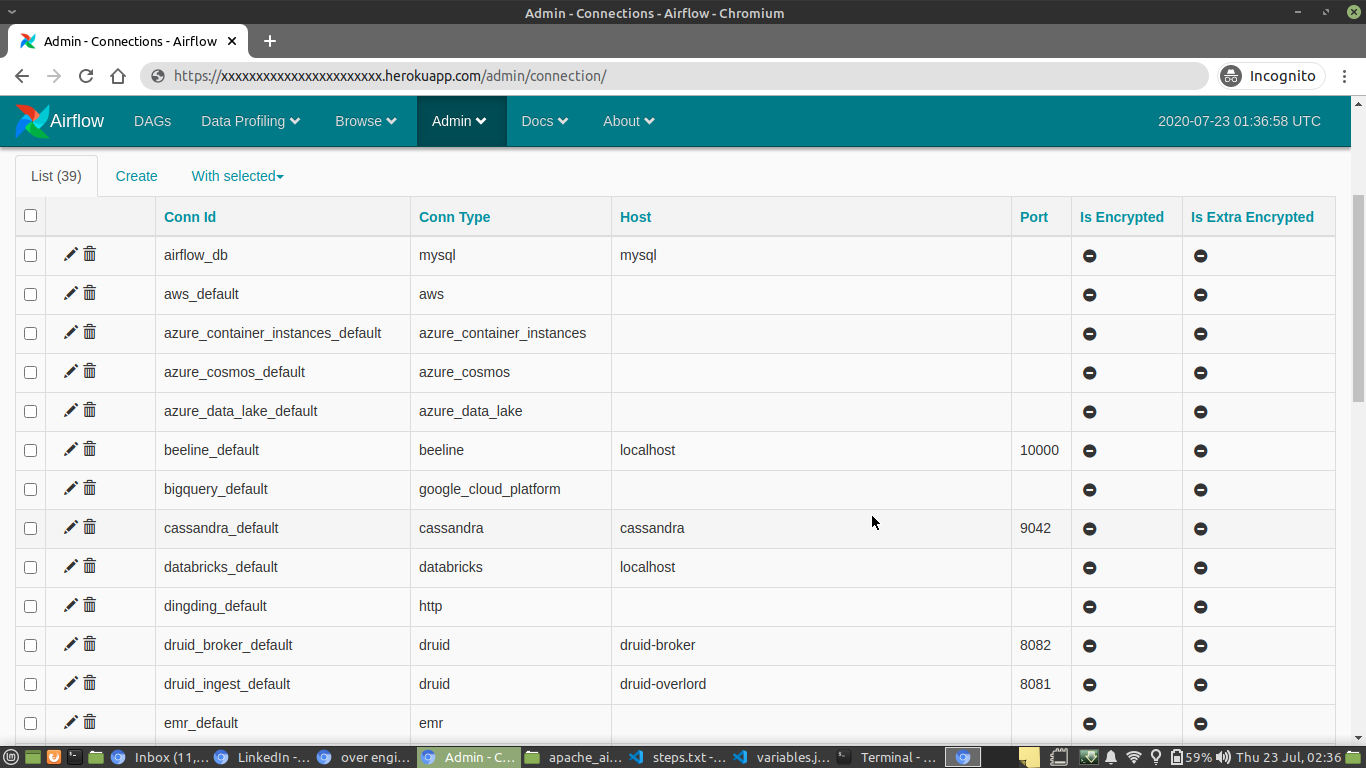This screenshot has height=768, width=1366.
Task: Edit databricks_default connection
Action: click(71, 566)
